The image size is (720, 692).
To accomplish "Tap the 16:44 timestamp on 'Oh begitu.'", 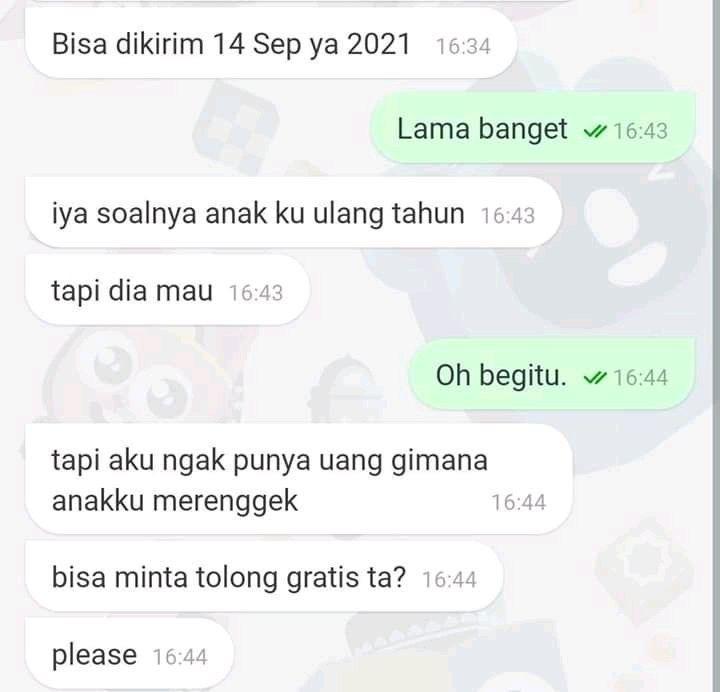I will 640,377.
